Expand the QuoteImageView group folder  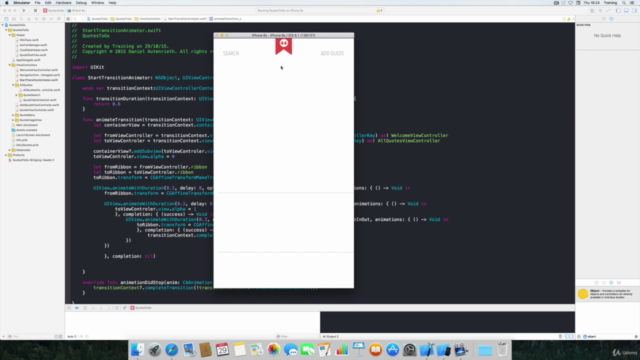[x=13, y=120]
